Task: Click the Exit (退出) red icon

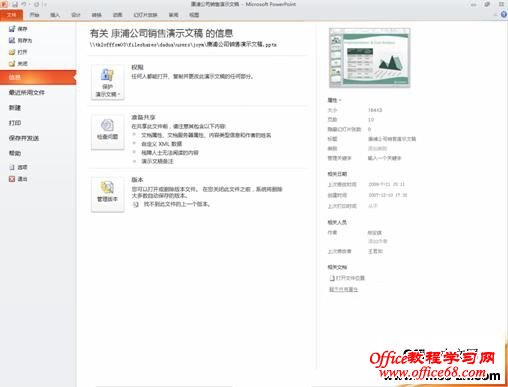Action: coord(12,179)
